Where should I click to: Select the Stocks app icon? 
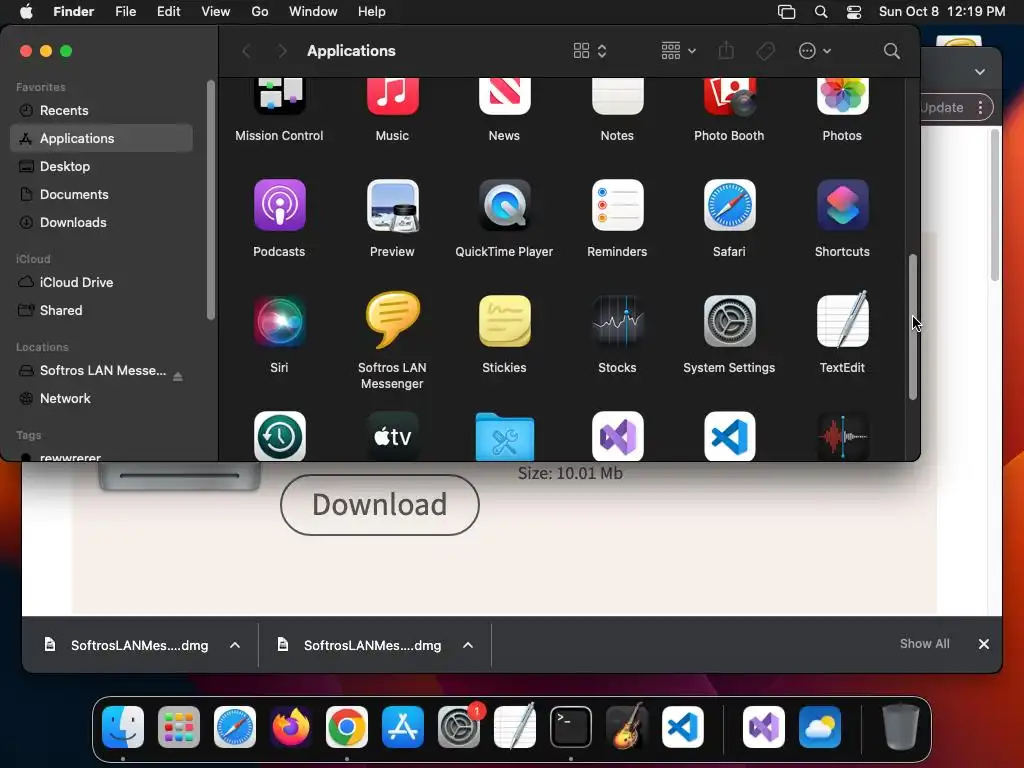pyautogui.click(x=617, y=321)
